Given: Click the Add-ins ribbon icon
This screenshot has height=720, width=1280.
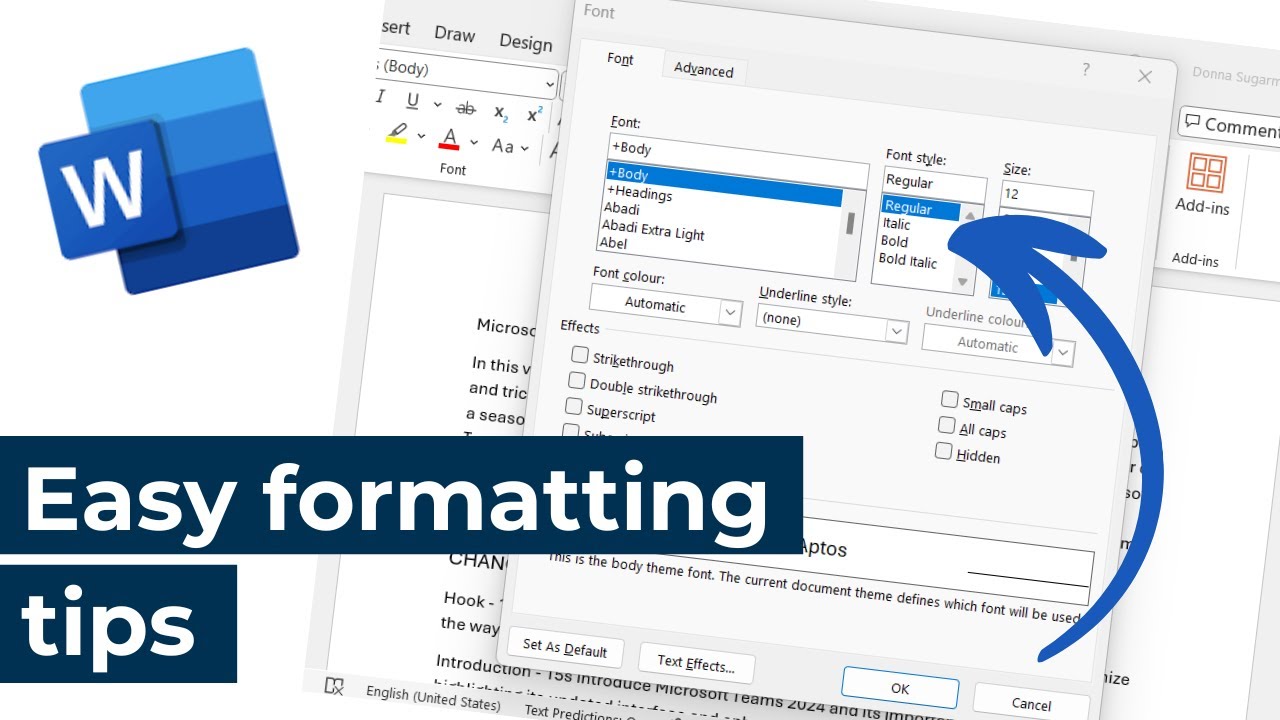Looking at the screenshot, I should pyautogui.click(x=1205, y=185).
